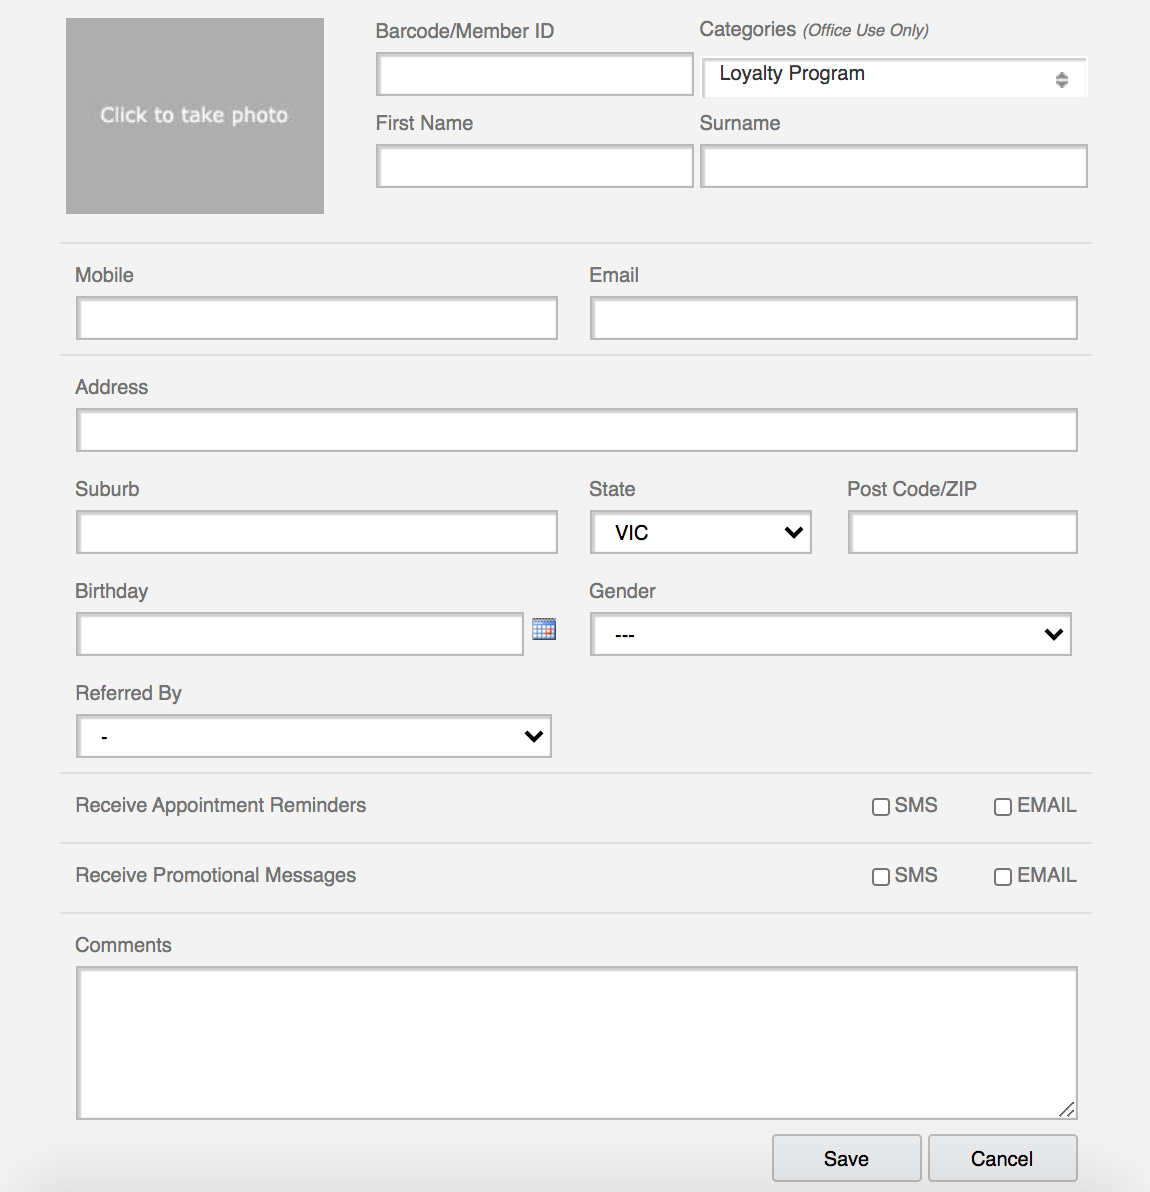Expand the Gender dropdown
The width and height of the screenshot is (1150, 1192).
pos(831,634)
